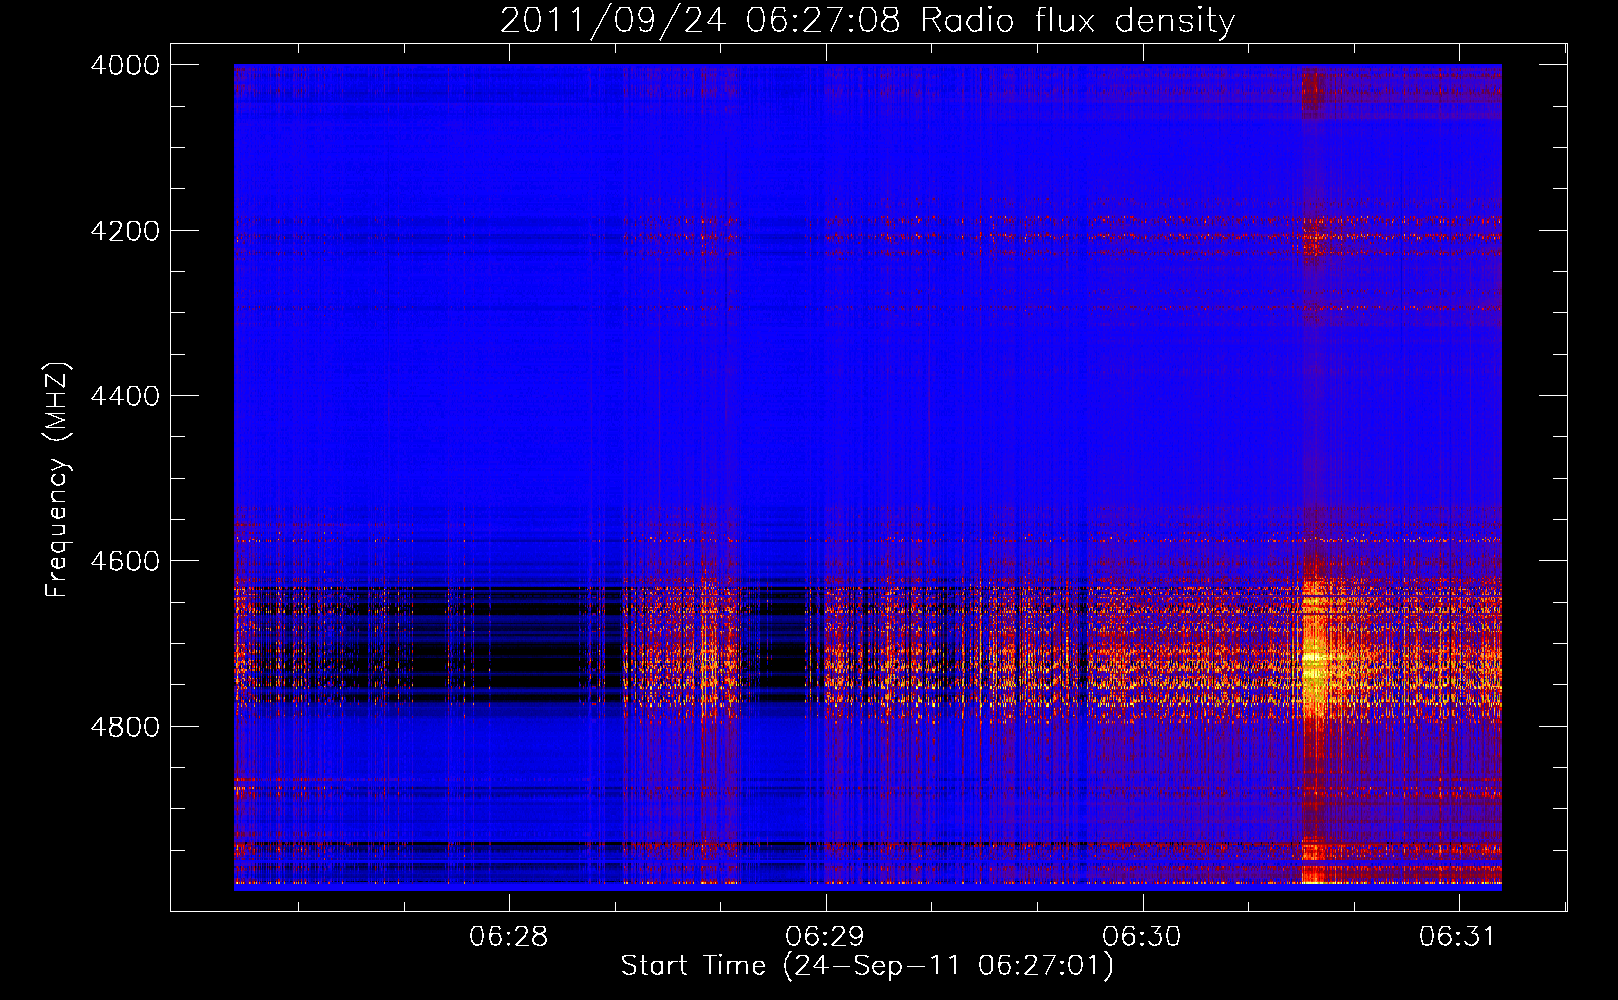The width and height of the screenshot is (1618, 1000).
Task: Click the 4400 frequency tick label
Action: (x=125, y=396)
